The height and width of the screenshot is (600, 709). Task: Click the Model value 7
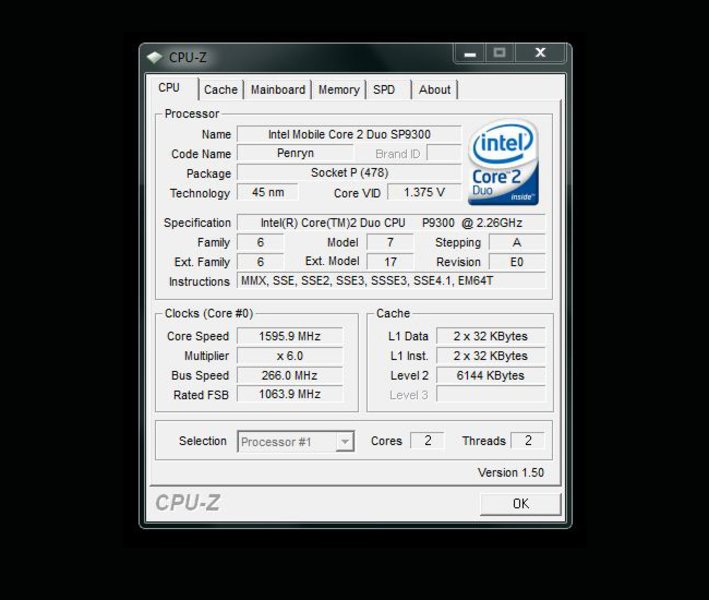pyautogui.click(x=390, y=242)
